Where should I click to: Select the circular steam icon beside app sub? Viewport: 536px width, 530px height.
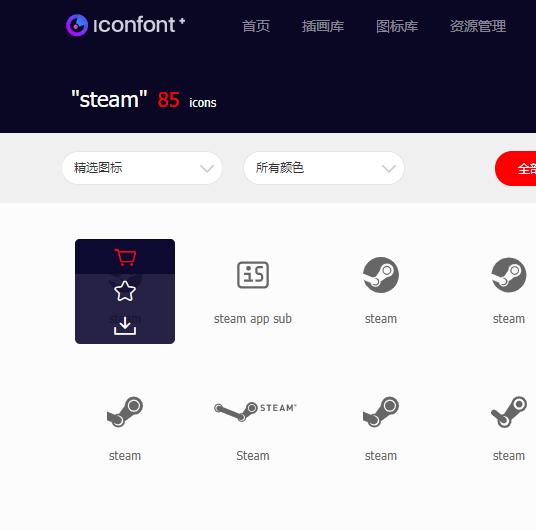click(x=381, y=275)
